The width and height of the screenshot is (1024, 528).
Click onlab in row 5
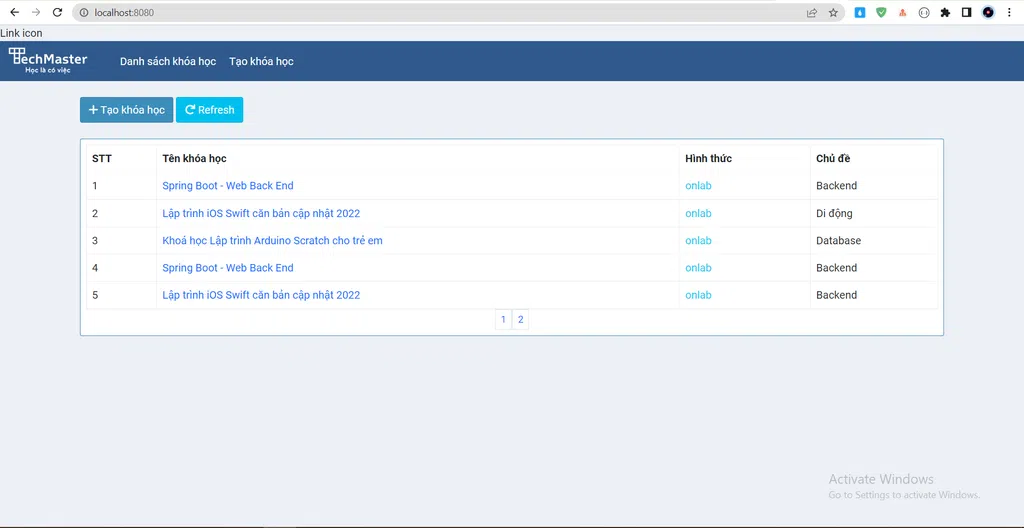[x=698, y=295]
